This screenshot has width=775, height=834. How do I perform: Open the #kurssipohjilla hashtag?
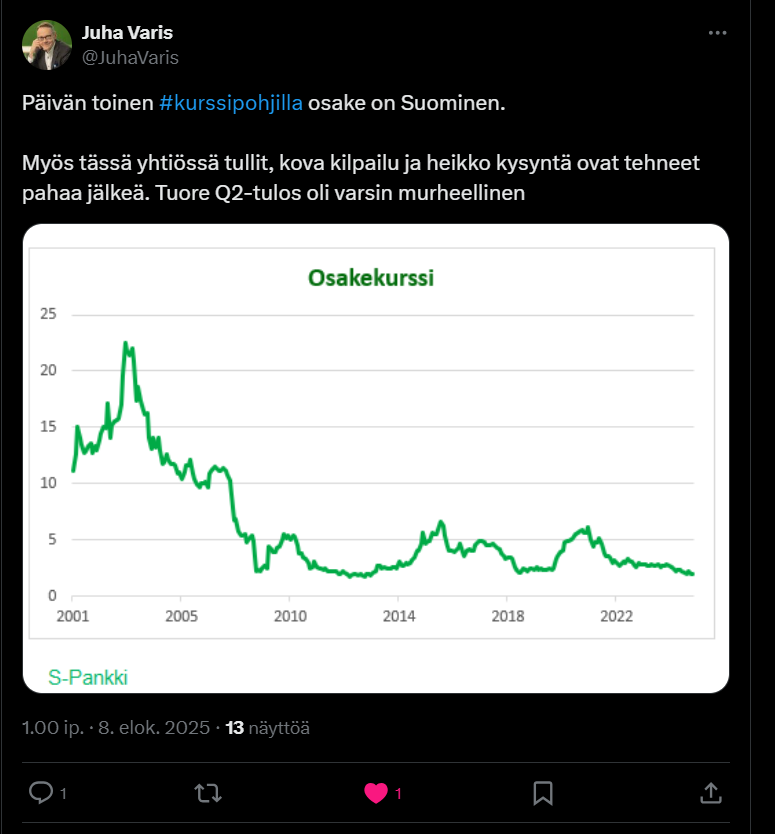(x=231, y=105)
